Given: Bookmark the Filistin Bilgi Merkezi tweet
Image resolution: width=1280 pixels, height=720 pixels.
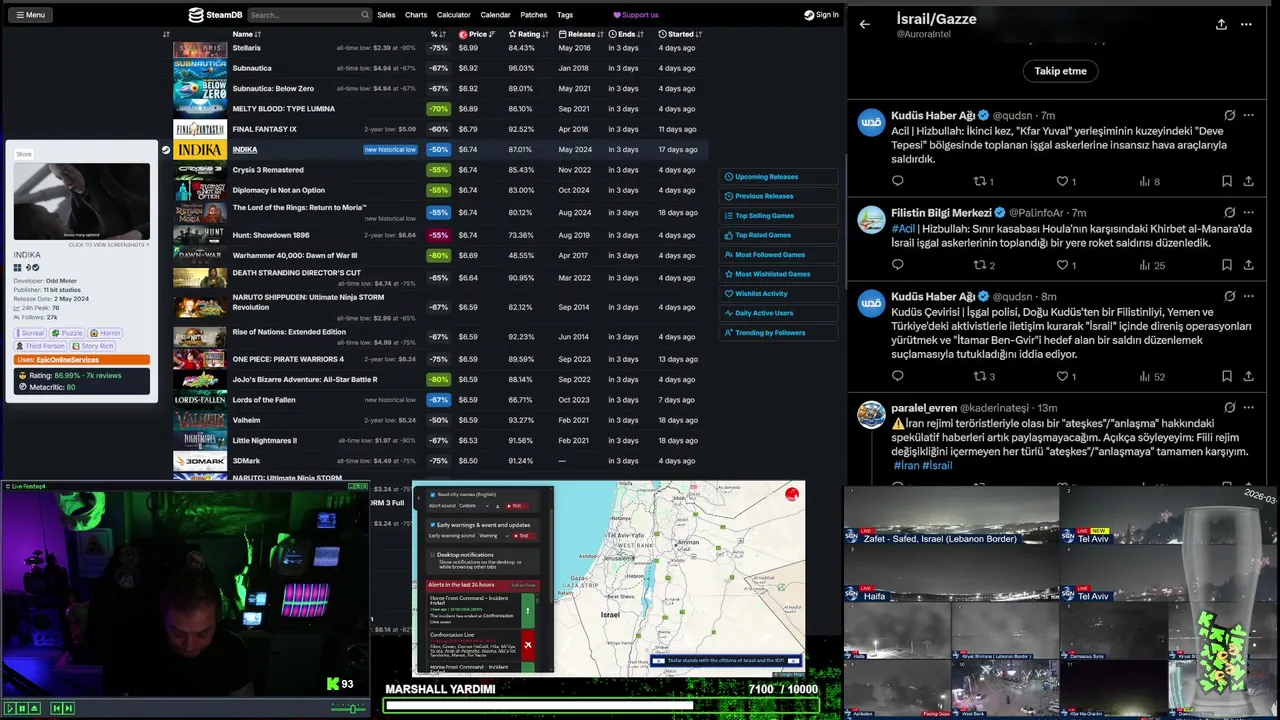Looking at the screenshot, I should 1226,265.
